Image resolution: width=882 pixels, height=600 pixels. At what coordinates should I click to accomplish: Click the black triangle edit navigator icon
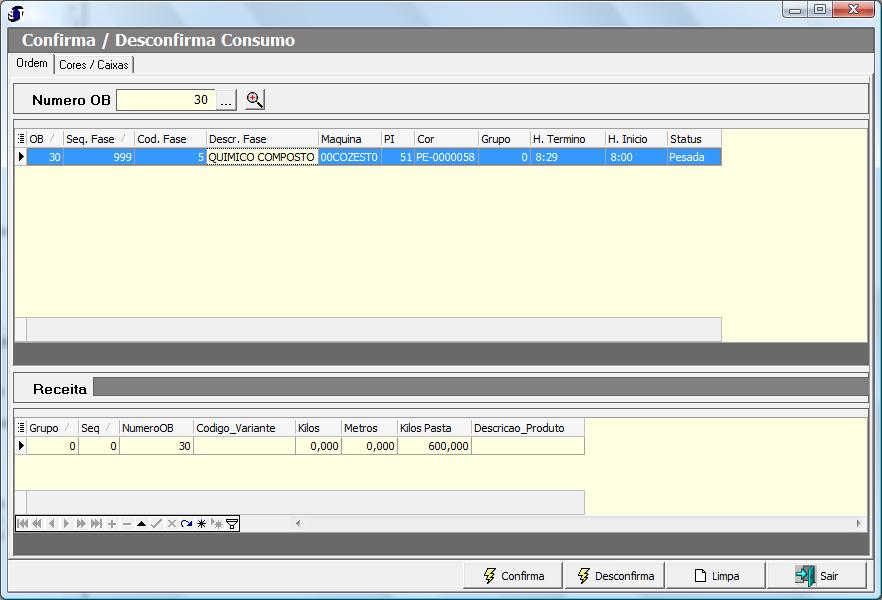[142, 524]
